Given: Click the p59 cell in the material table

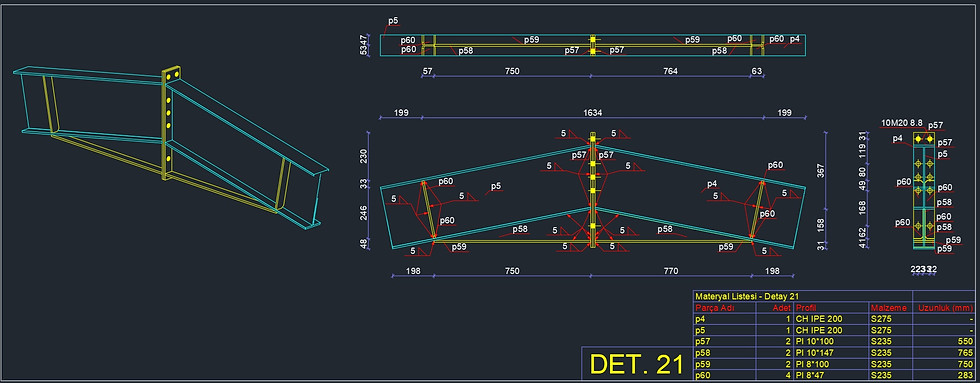Looking at the screenshot, I should [x=702, y=364].
